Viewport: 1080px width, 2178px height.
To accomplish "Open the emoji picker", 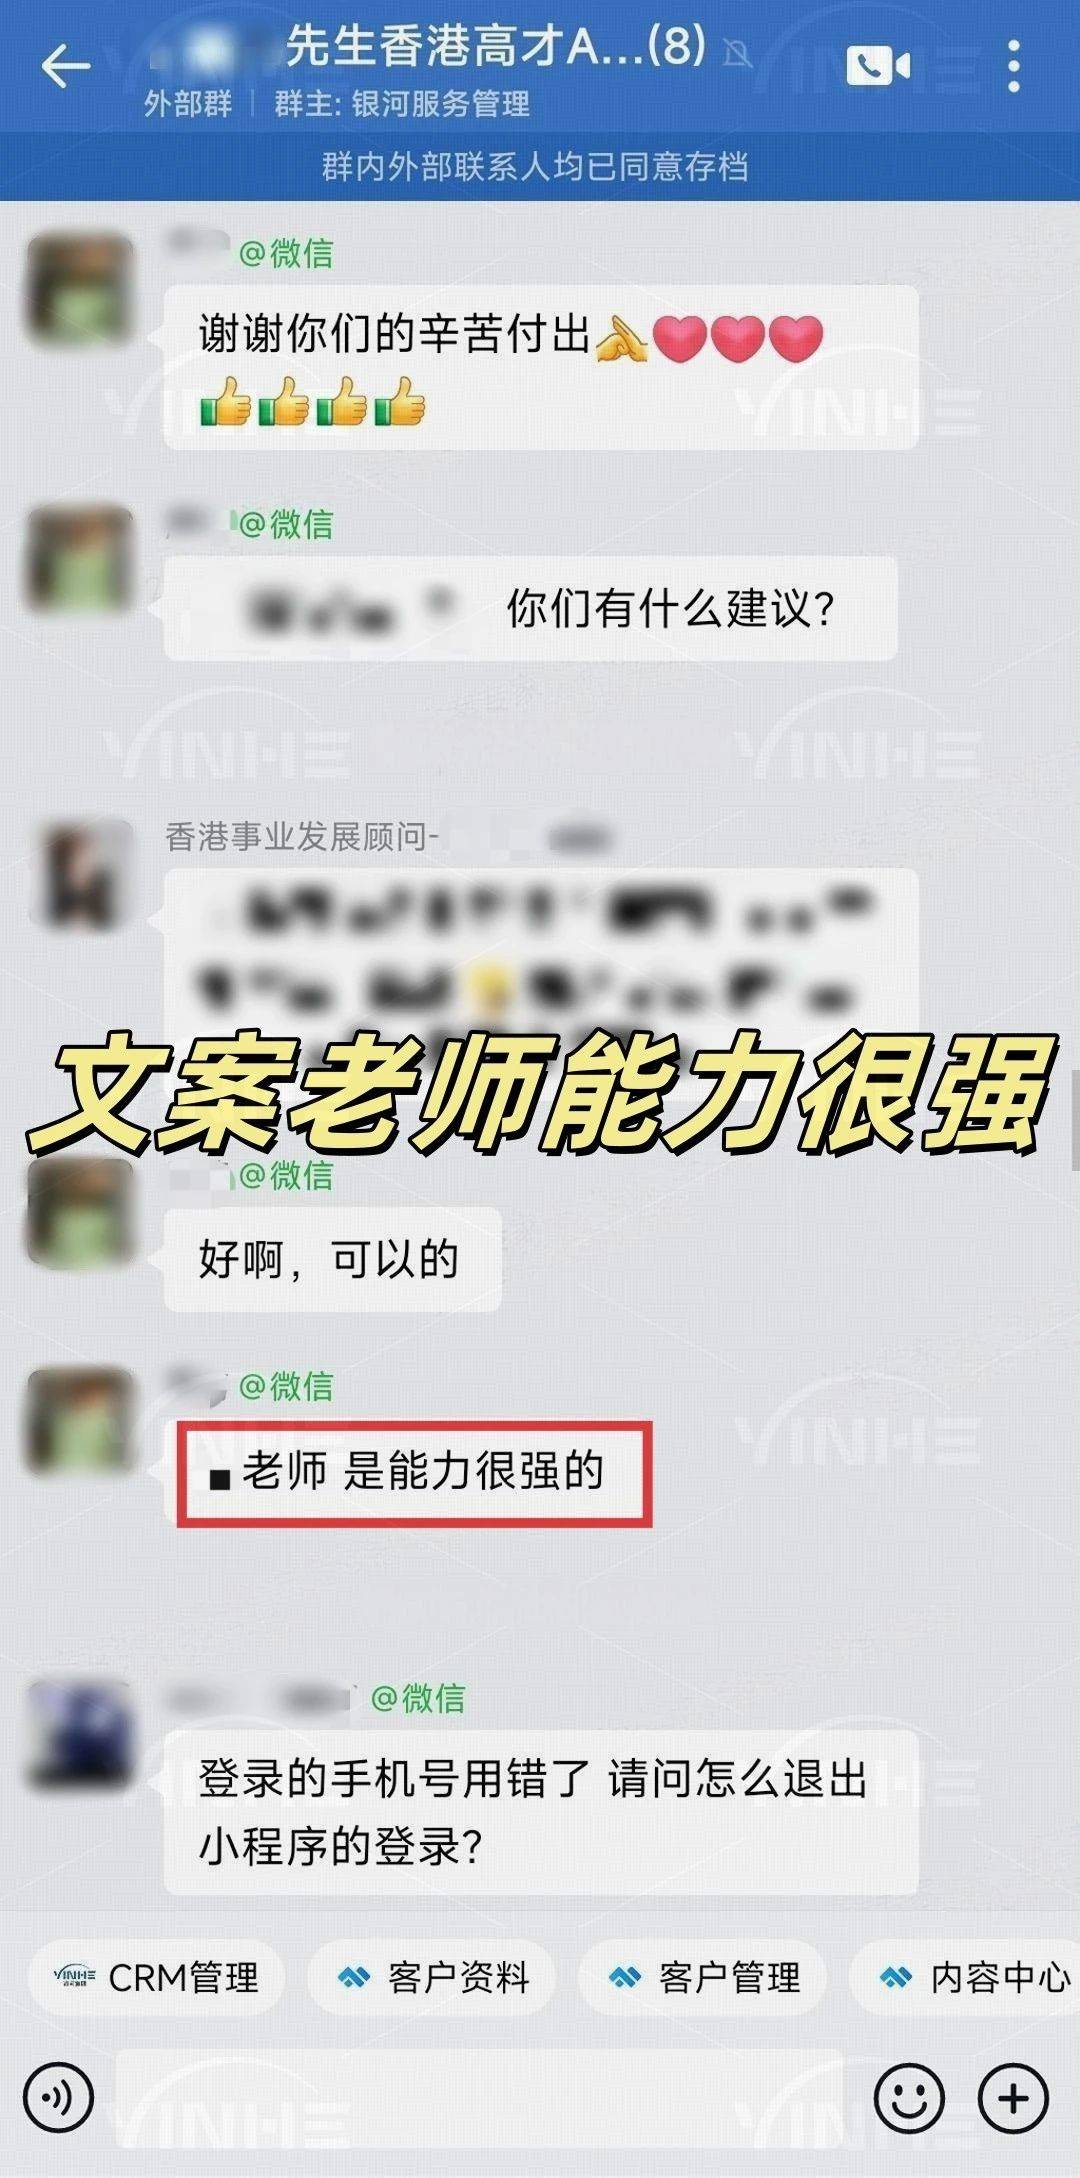I will click(909, 2097).
